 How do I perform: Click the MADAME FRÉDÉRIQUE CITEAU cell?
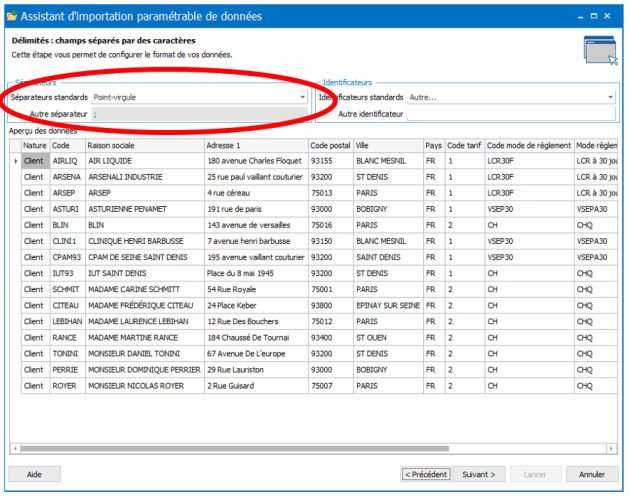[x=145, y=306]
